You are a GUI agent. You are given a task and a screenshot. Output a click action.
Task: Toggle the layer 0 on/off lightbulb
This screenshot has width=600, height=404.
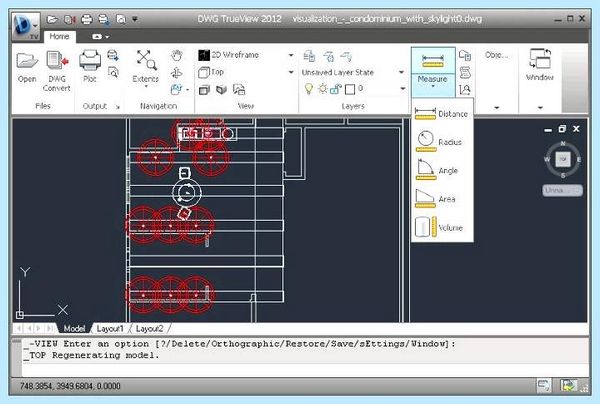(308, 89)
